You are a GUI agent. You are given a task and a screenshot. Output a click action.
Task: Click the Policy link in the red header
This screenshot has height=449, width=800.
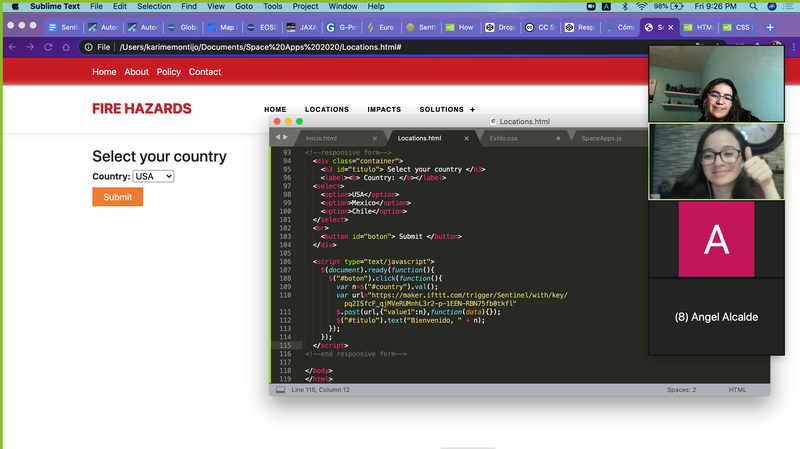click(x=169, y=72)
